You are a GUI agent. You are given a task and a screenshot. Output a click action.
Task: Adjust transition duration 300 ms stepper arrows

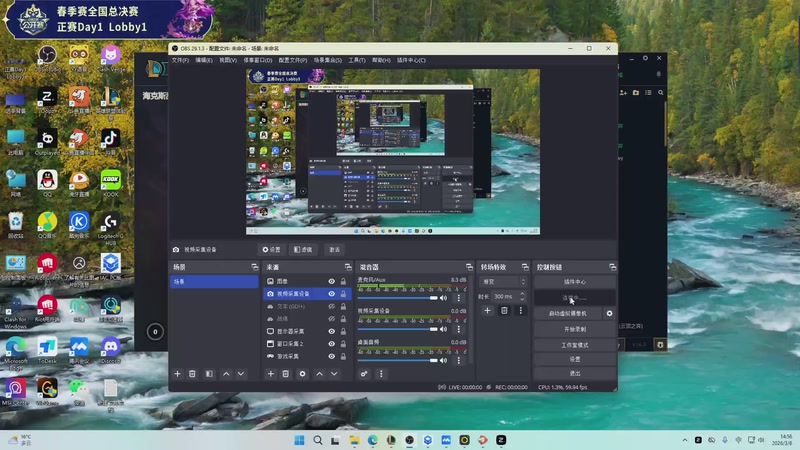point(522,296)
